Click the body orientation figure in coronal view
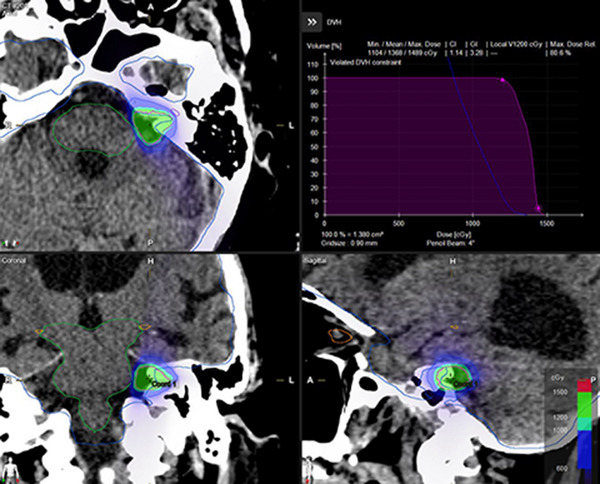 tap(11, 469)
